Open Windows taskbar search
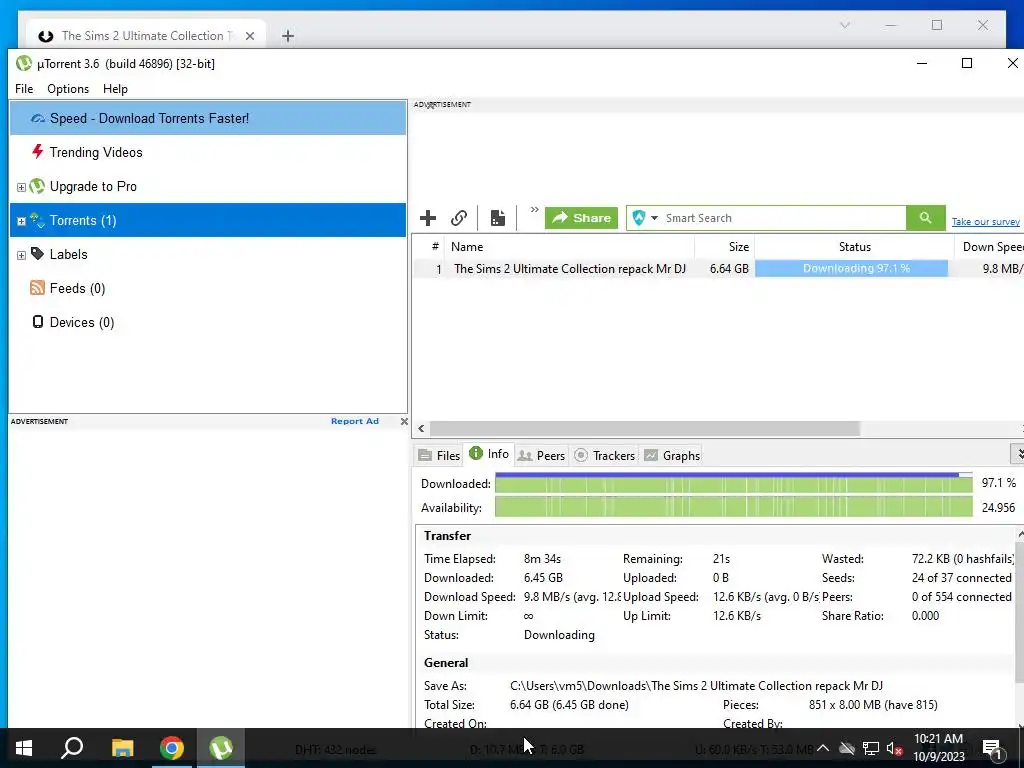Image resolution: width=1024 pixels, height=768 pixels. click(72, 748)
